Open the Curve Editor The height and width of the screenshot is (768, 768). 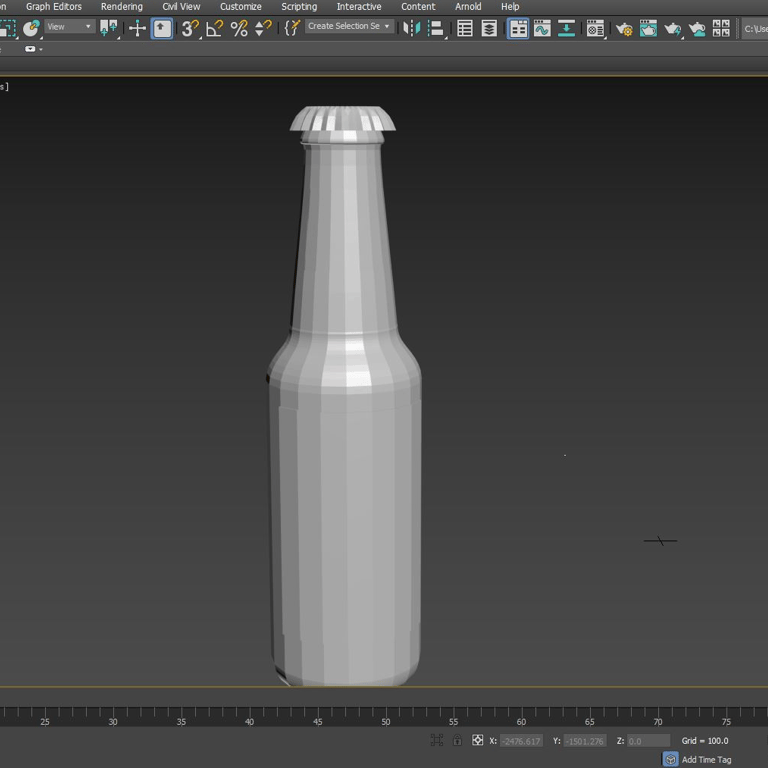click(542, 28)
